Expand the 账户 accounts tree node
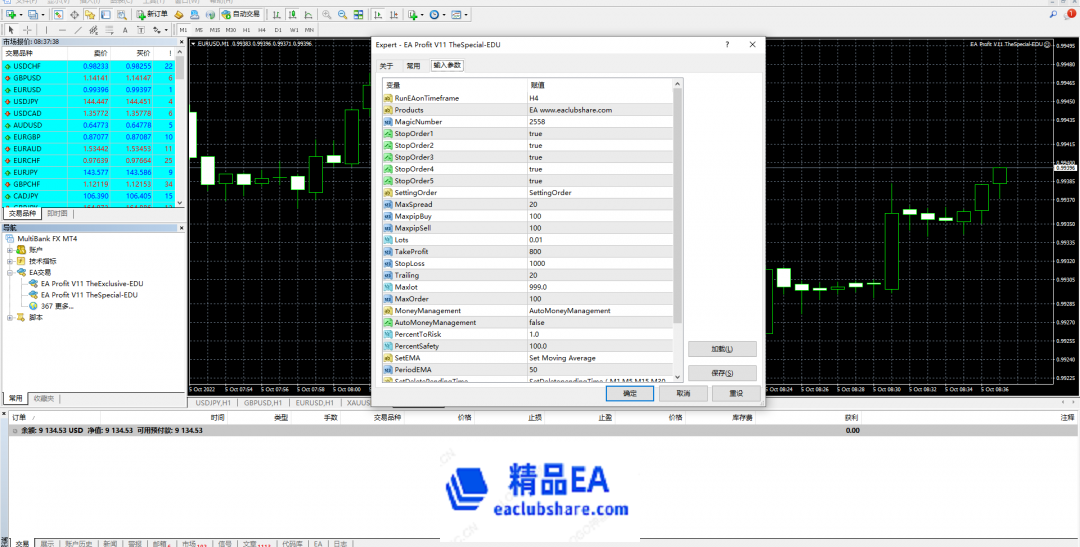1080x547 pixels. point(10,249)
